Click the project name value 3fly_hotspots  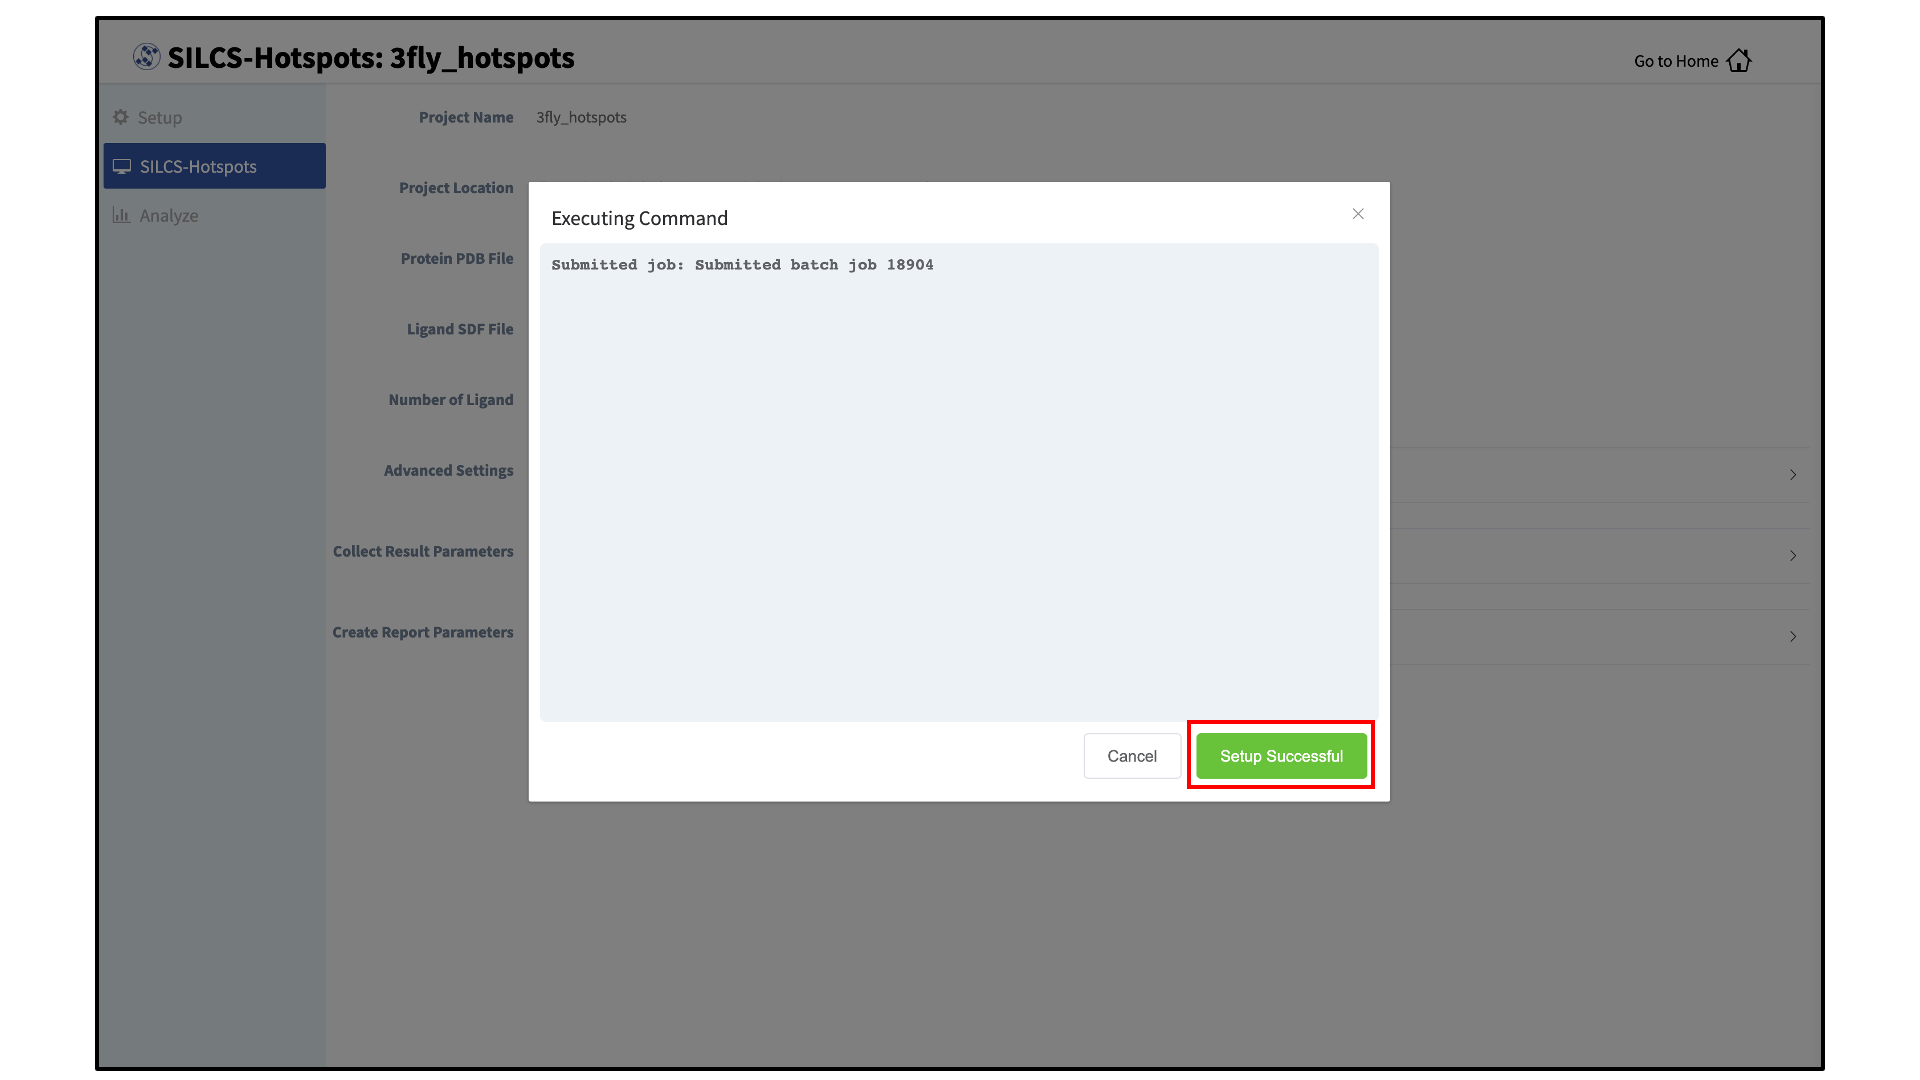pyautogui.click(x=581, y=117)
